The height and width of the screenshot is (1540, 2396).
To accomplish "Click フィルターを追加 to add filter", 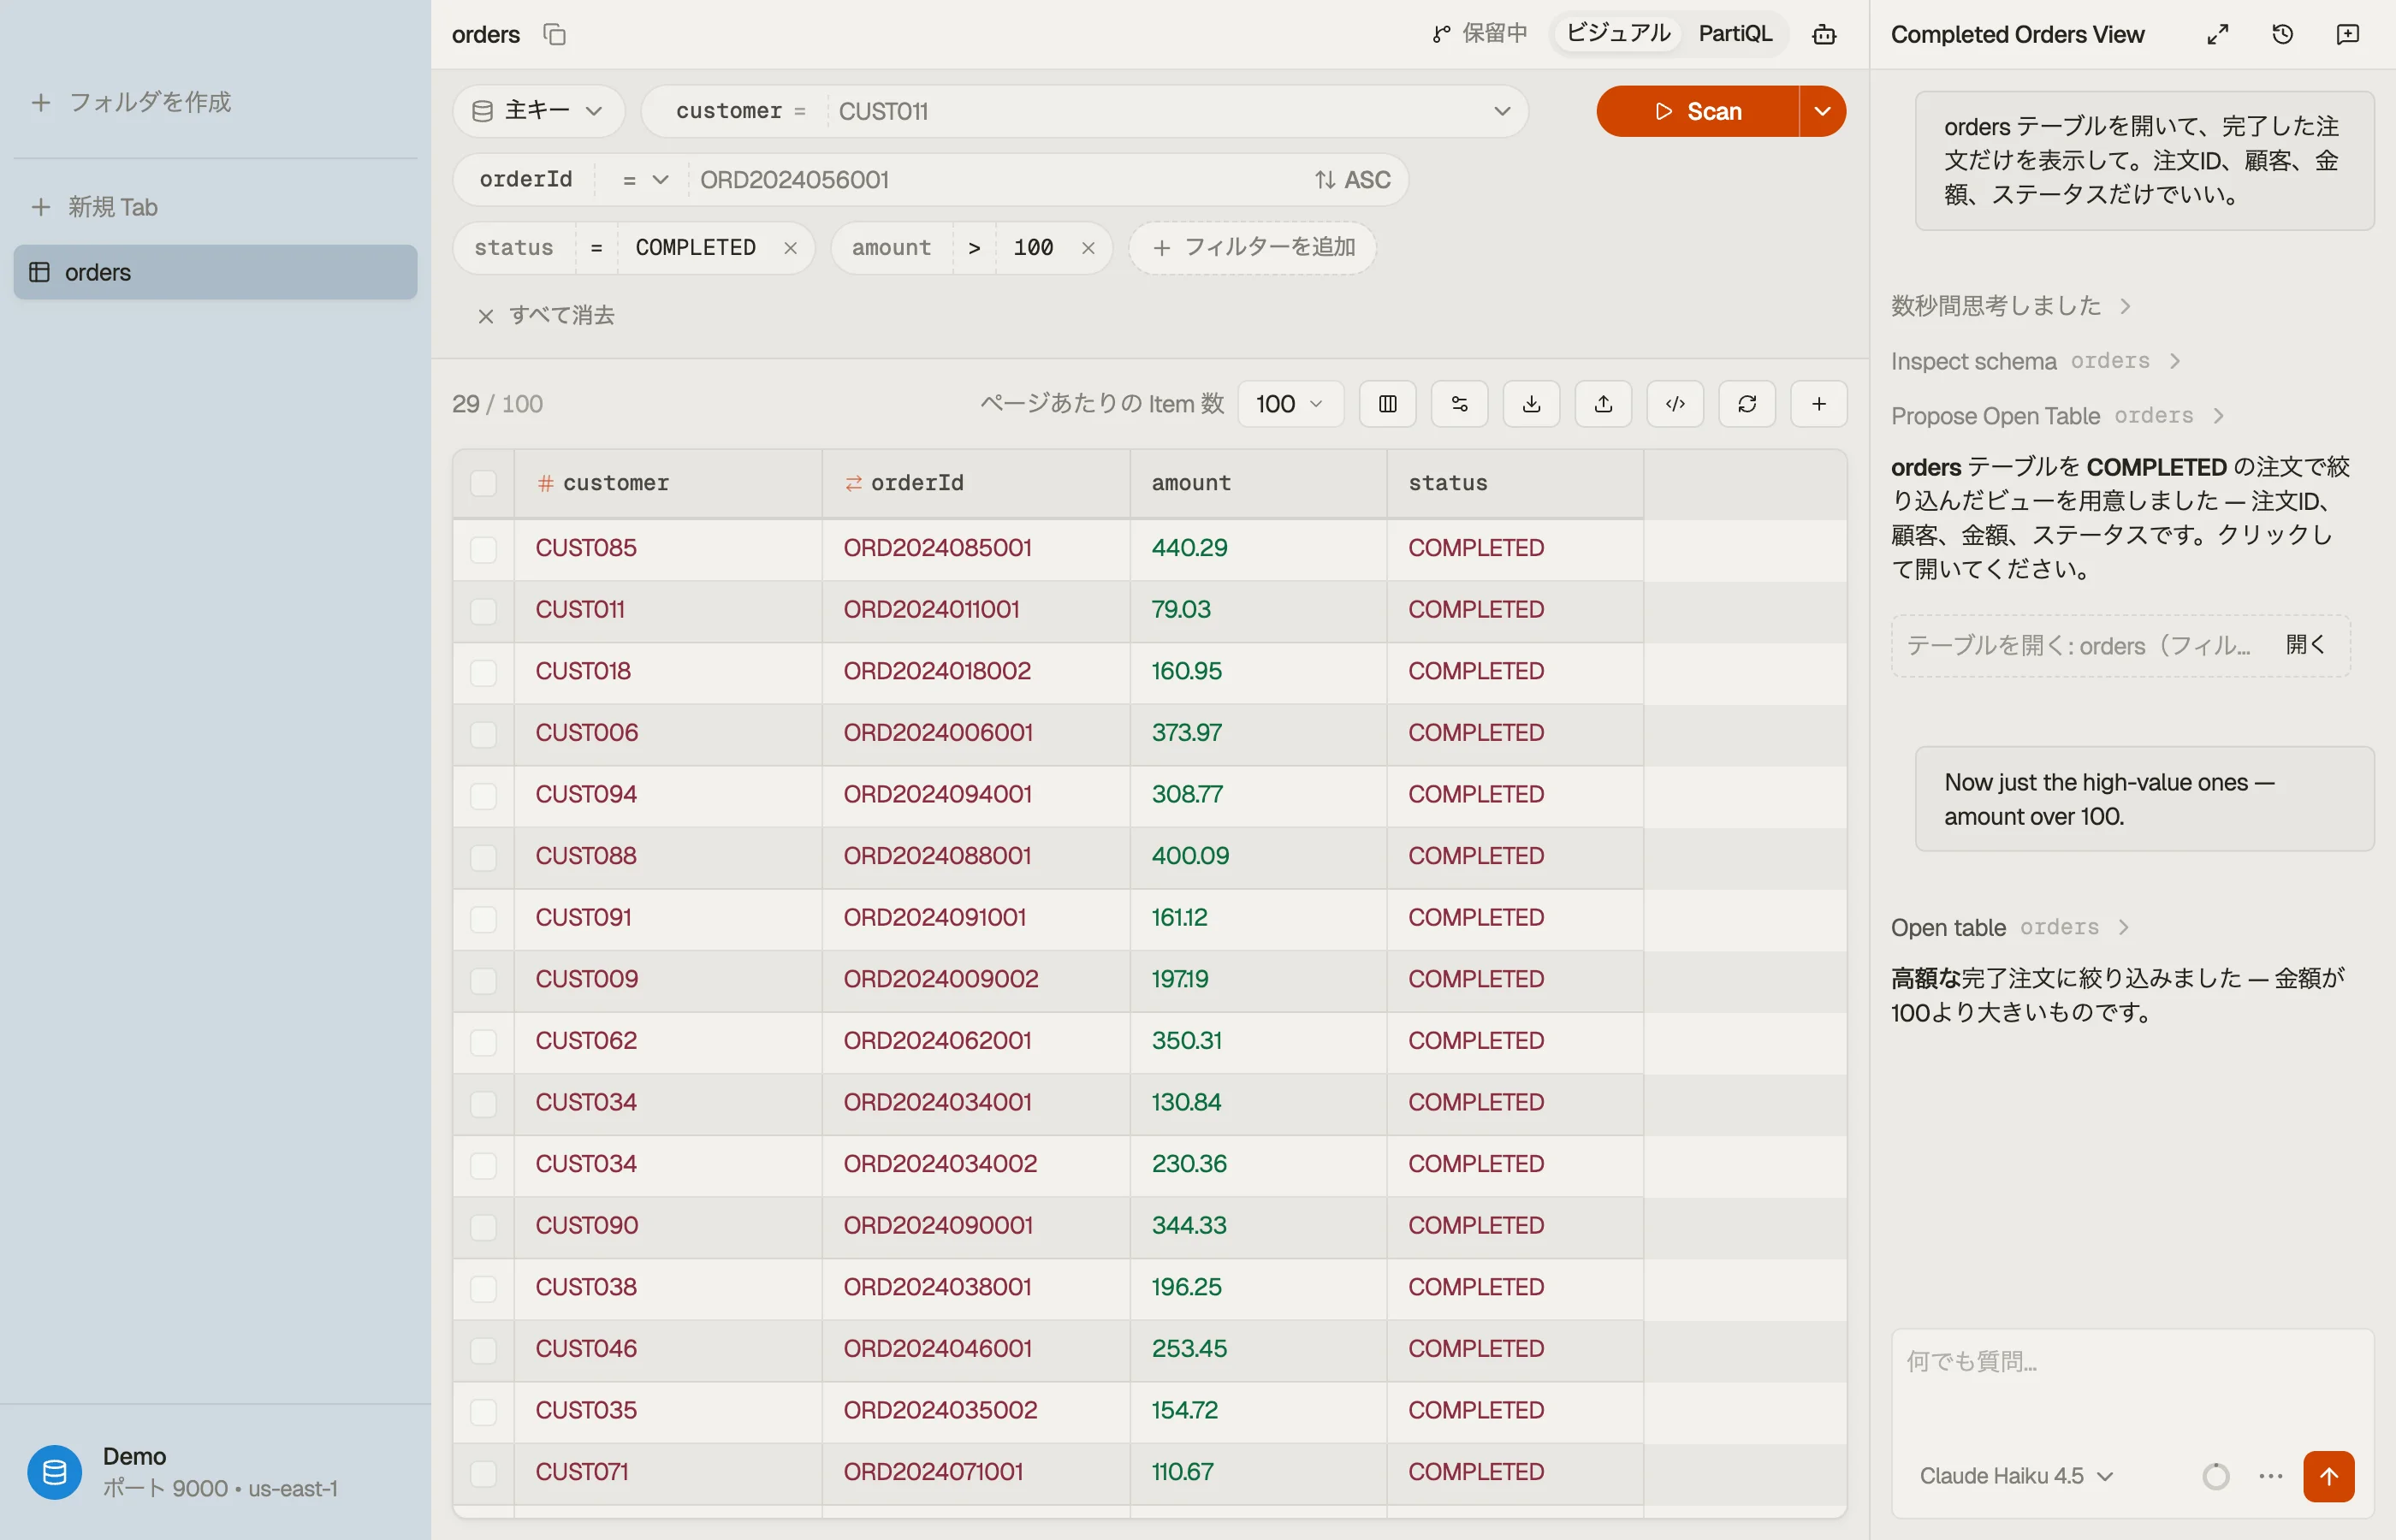I will click(x=1252, y=248).
